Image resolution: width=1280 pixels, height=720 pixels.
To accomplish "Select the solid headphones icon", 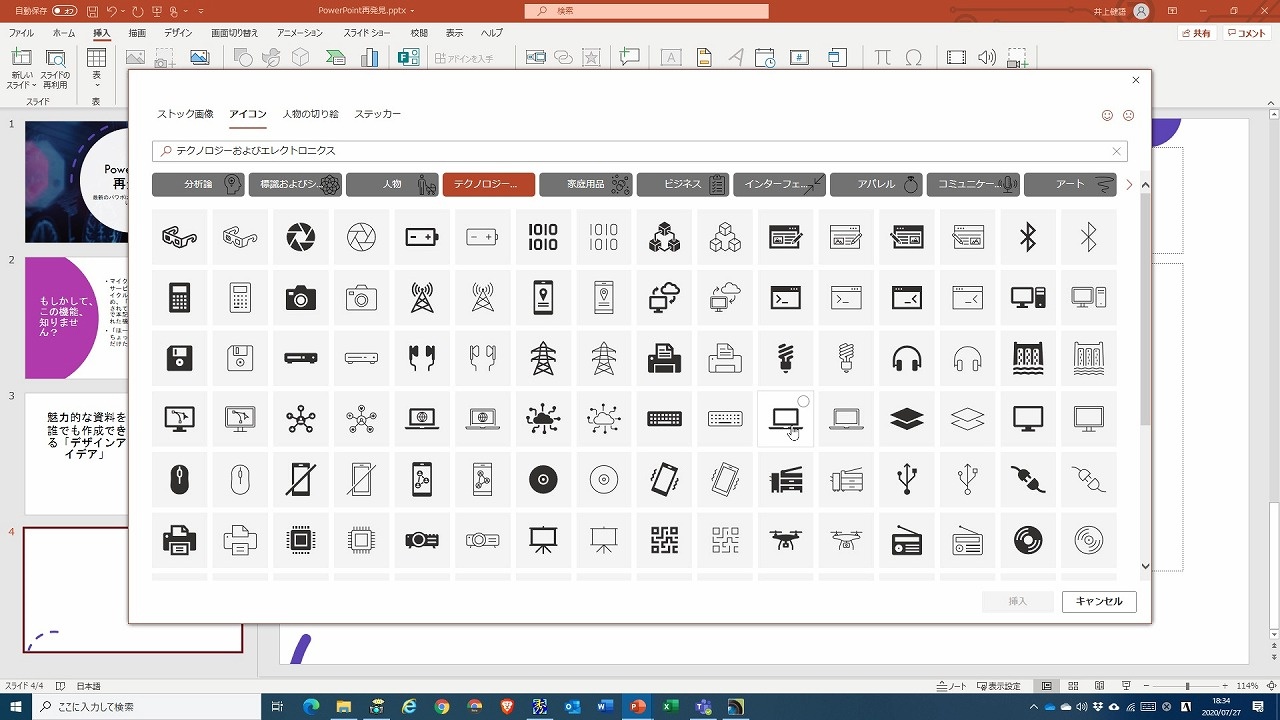I will (x=907, y=358).
